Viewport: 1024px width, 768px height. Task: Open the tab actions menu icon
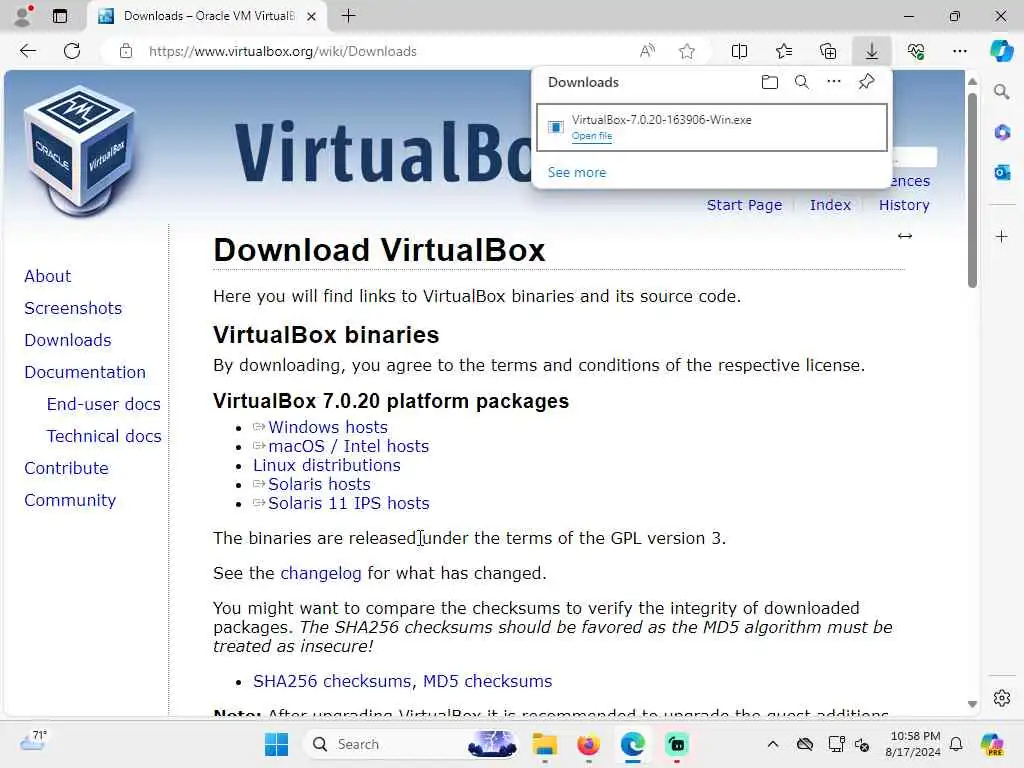click(x=60, y=16)
